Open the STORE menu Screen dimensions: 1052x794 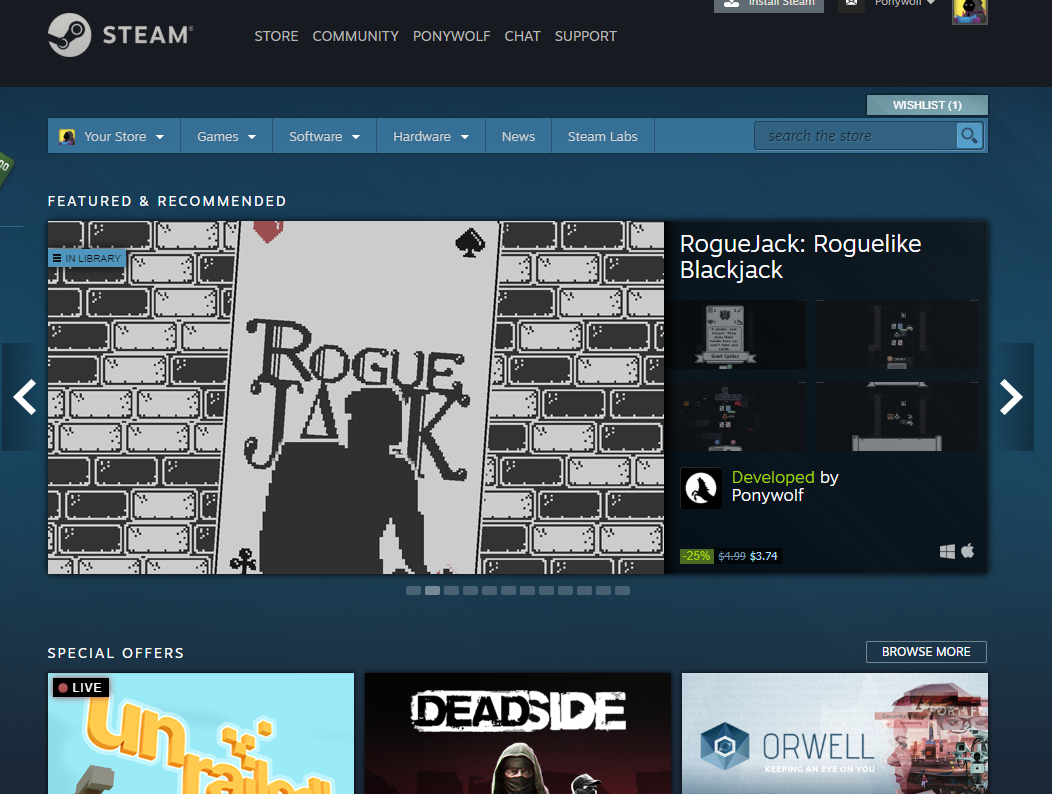pos(276,36)
